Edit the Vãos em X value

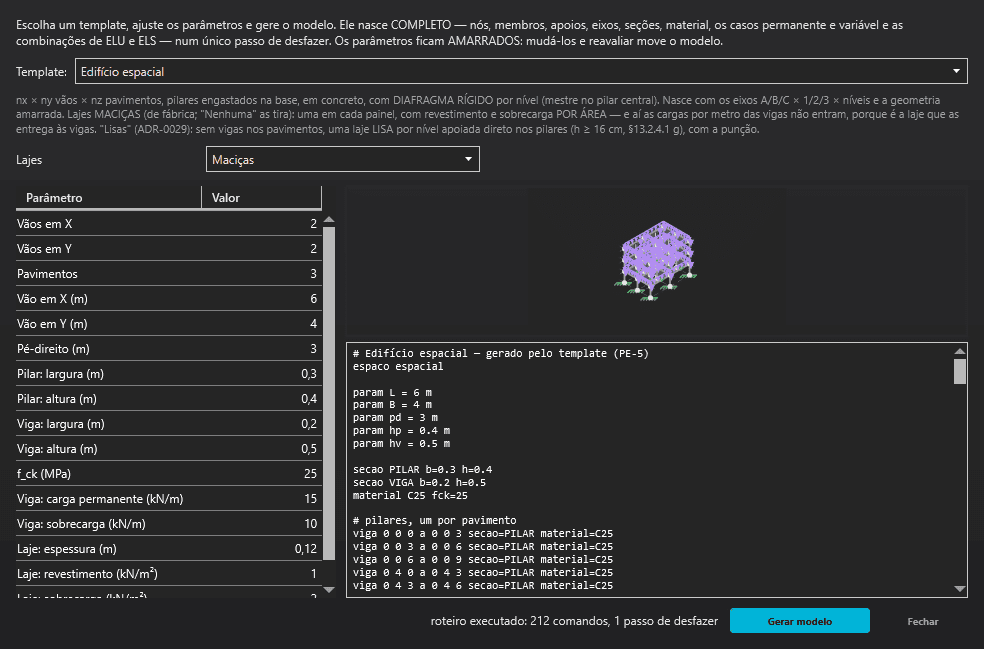point(262,223)
